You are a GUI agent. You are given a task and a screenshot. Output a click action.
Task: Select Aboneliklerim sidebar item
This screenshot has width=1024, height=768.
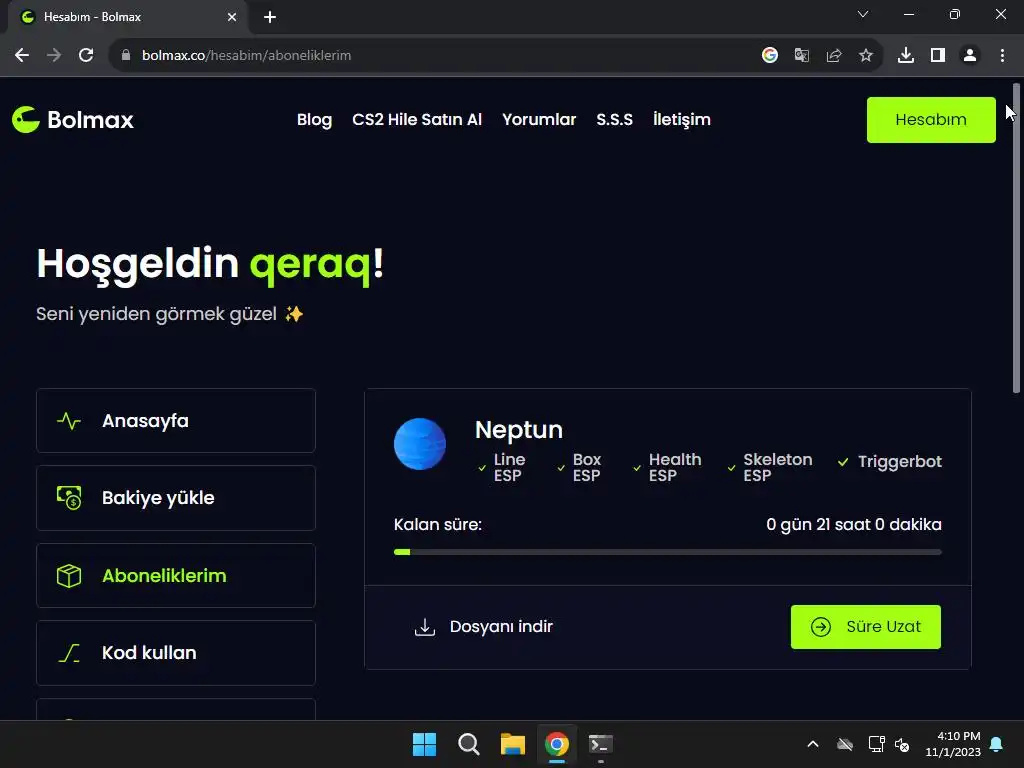coord(176,575)
